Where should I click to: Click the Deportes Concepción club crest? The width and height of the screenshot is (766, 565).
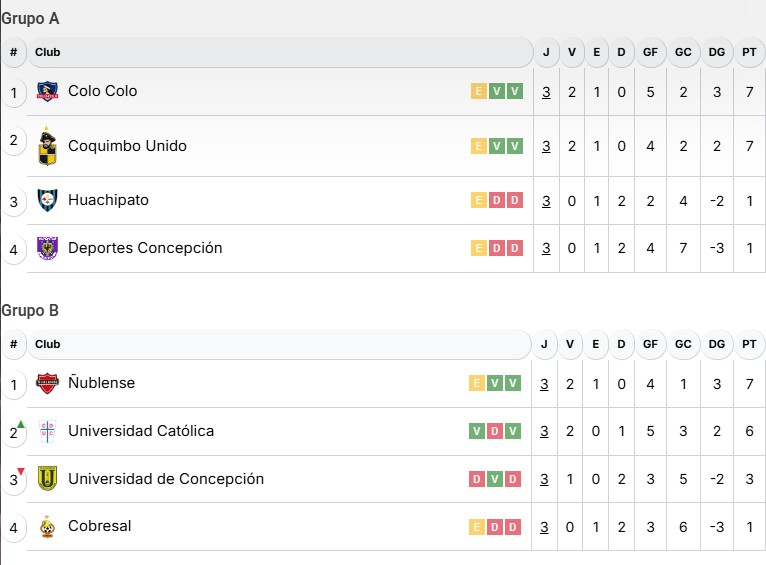tap(47, 248)
